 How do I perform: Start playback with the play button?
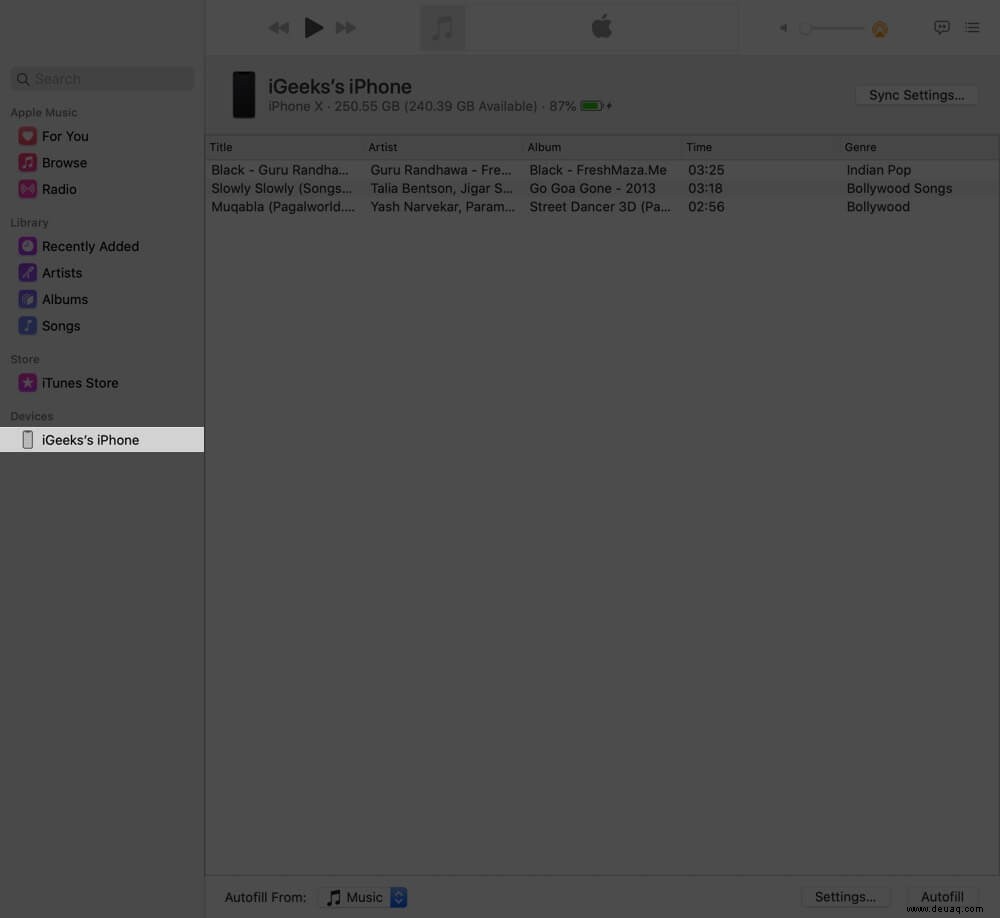[313, 27]
